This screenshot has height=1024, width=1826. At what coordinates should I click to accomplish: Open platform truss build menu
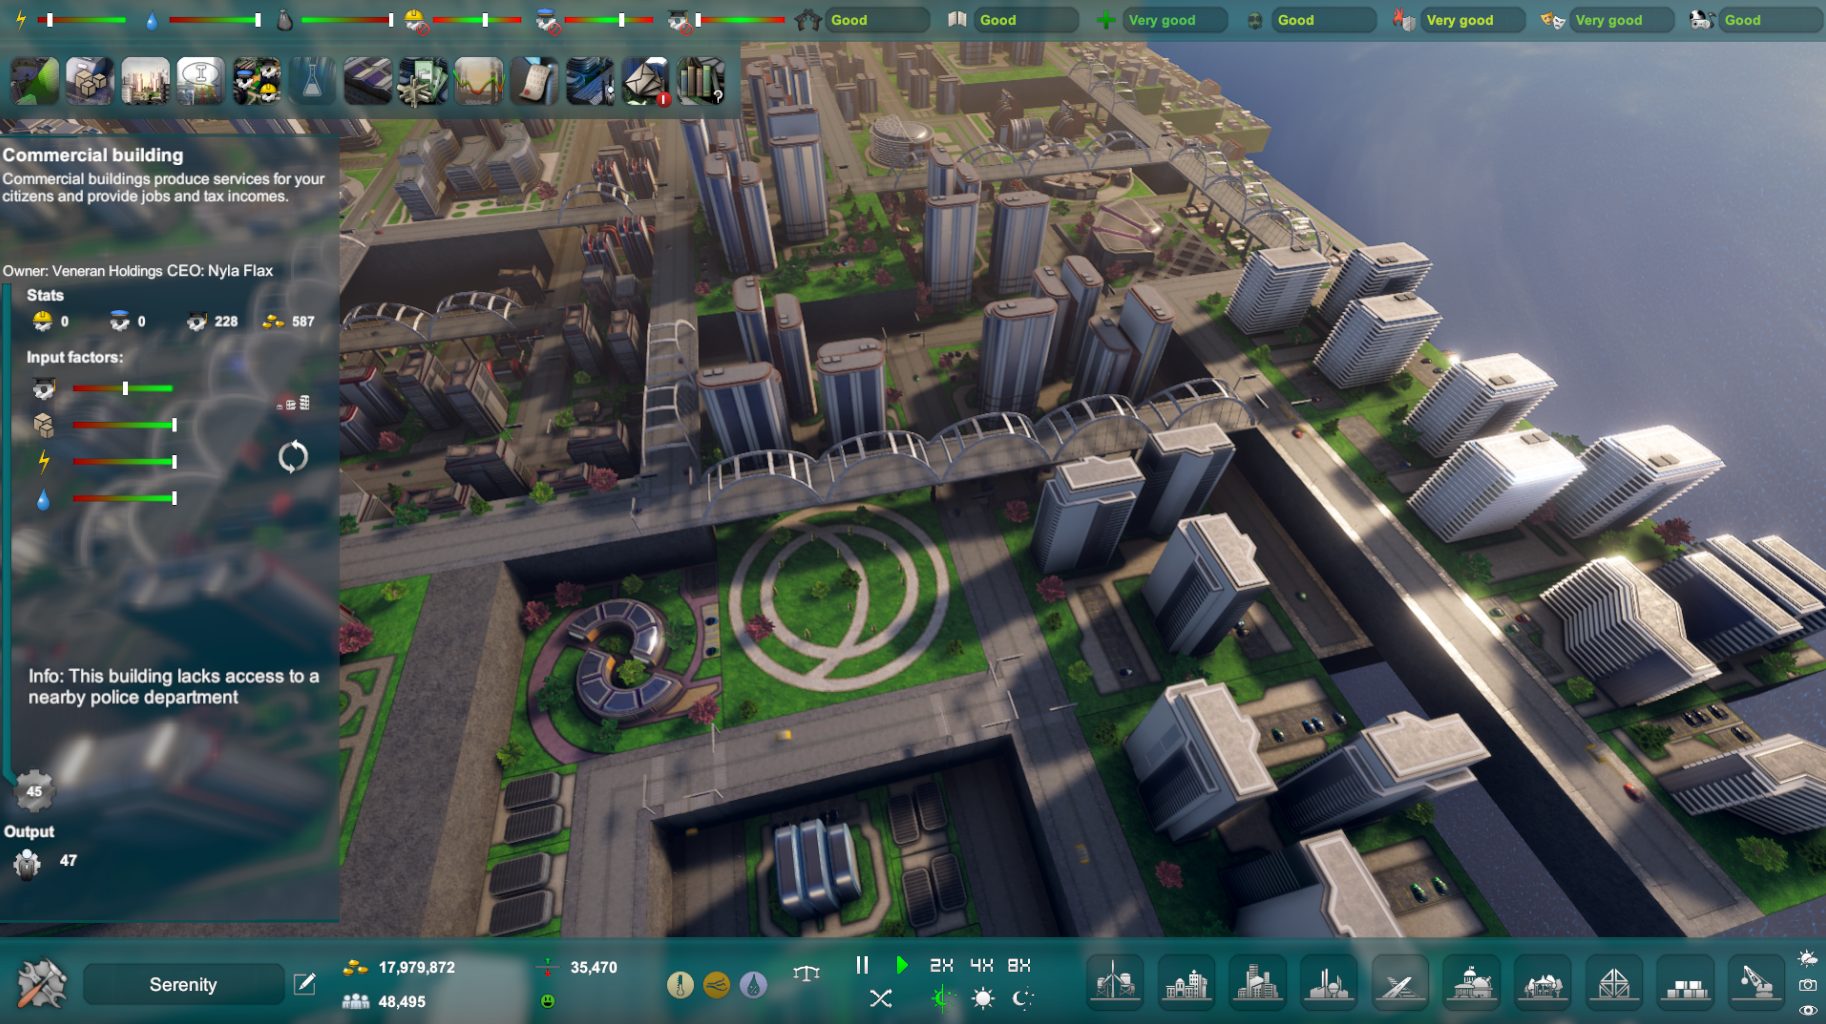pos(1614,983)
